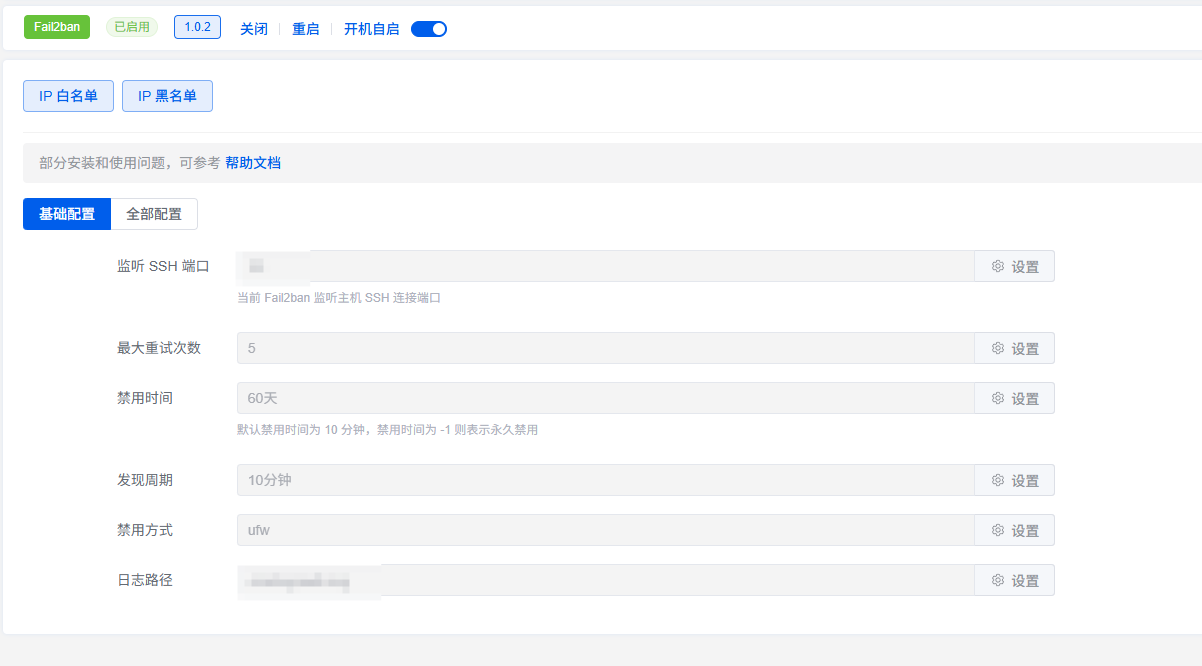Open settings for maximum retry count
The width and height of the screenshot is (1202, 666).
[x=1014, y=348]
